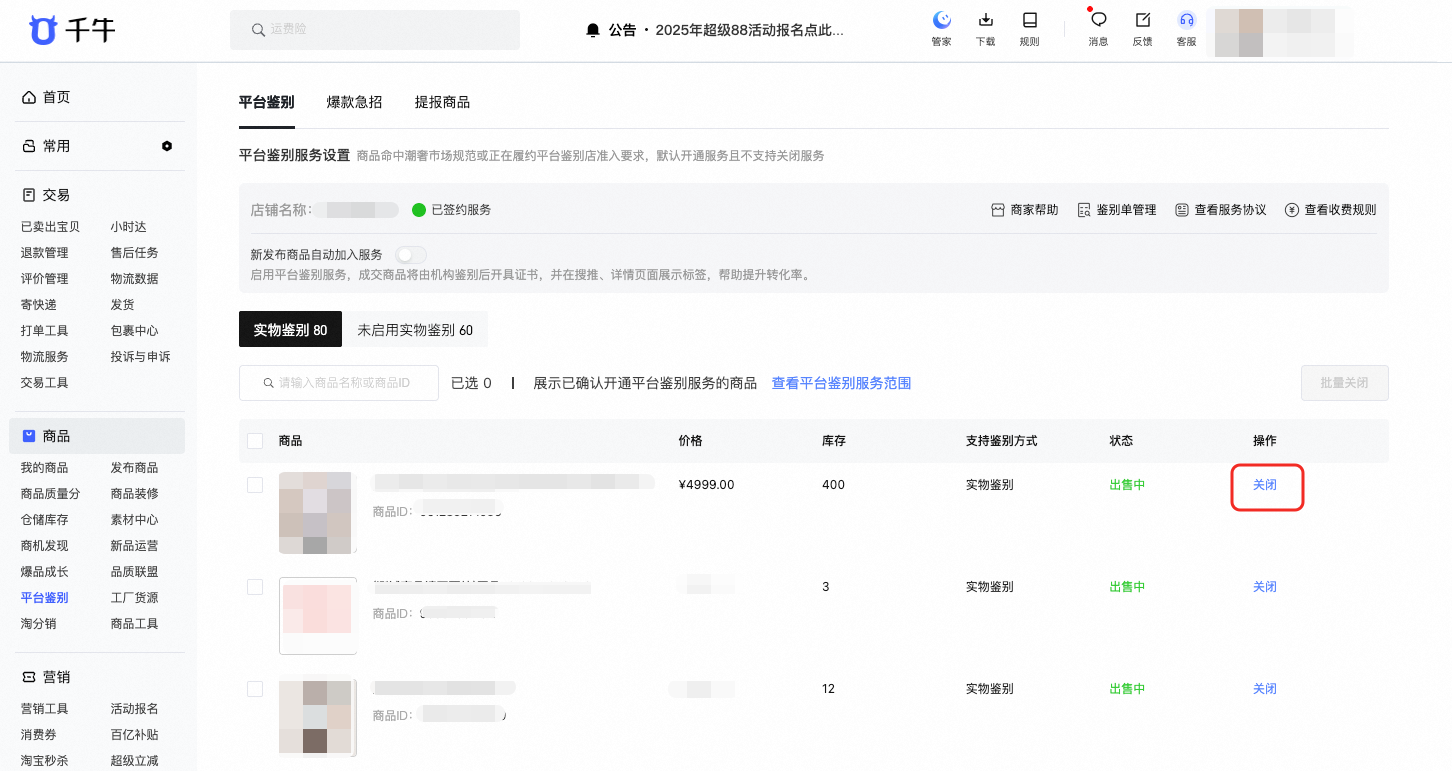Screen dimensions: 1452x771
Task: Open 淘分销 in the sidebar
Action: 38,624
